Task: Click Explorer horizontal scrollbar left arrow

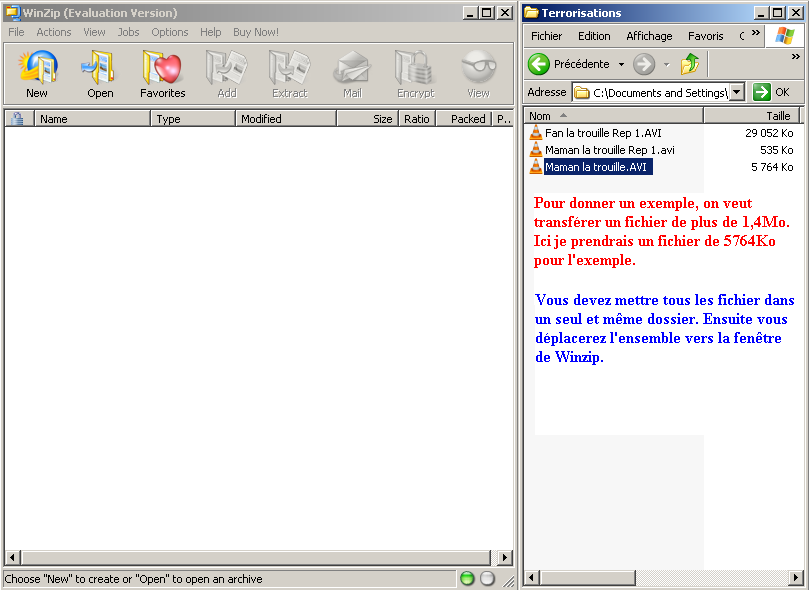Action: (532, 578)
